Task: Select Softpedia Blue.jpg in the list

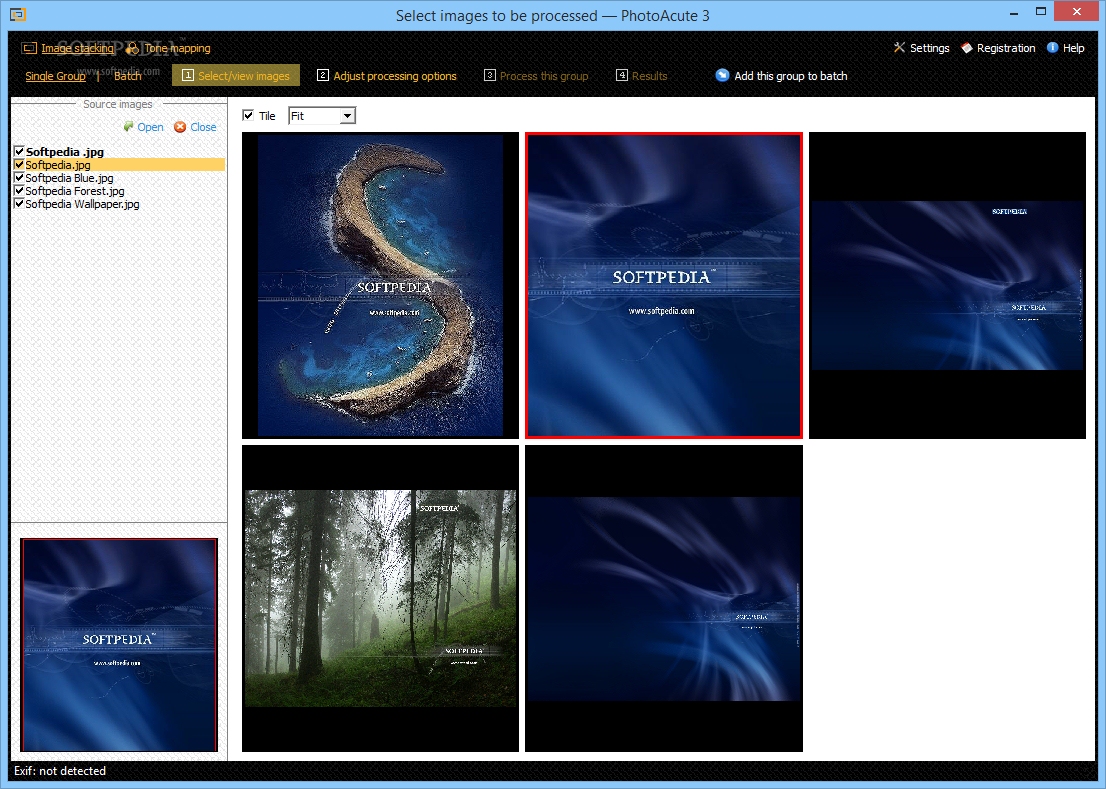Action: click(69, 178)
